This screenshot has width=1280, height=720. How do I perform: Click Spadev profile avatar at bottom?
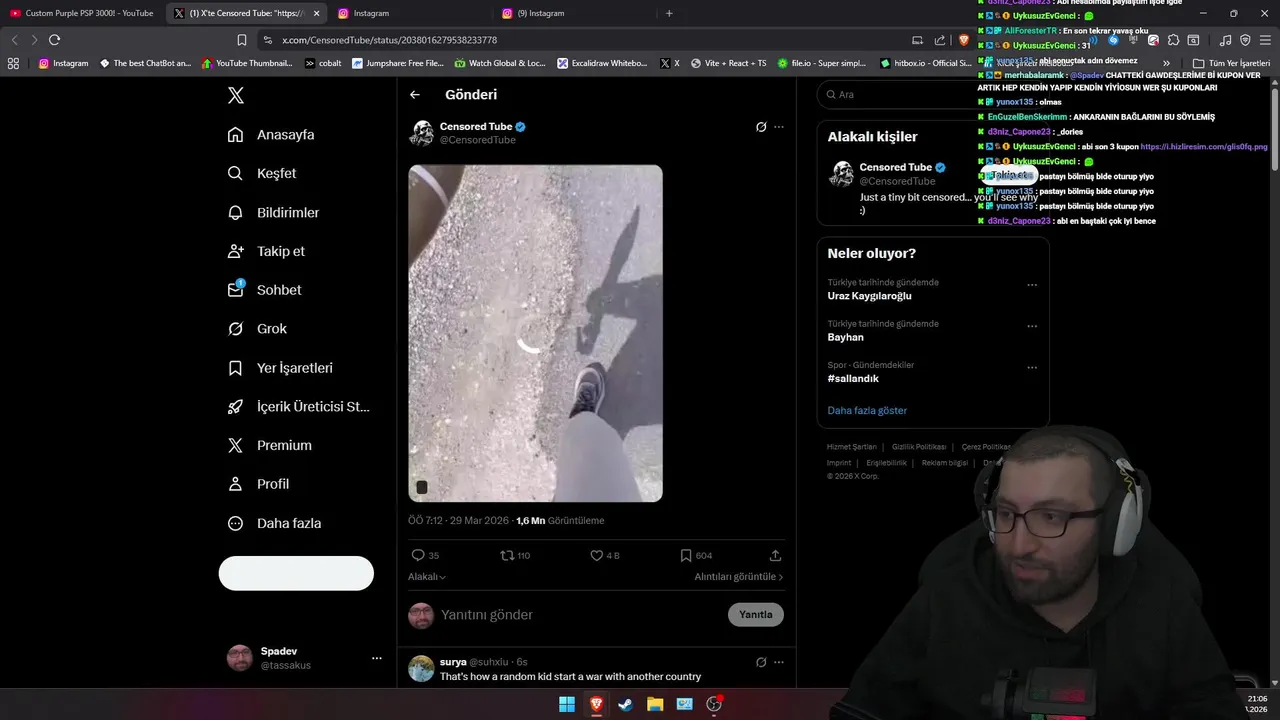[x=240, y=658]
